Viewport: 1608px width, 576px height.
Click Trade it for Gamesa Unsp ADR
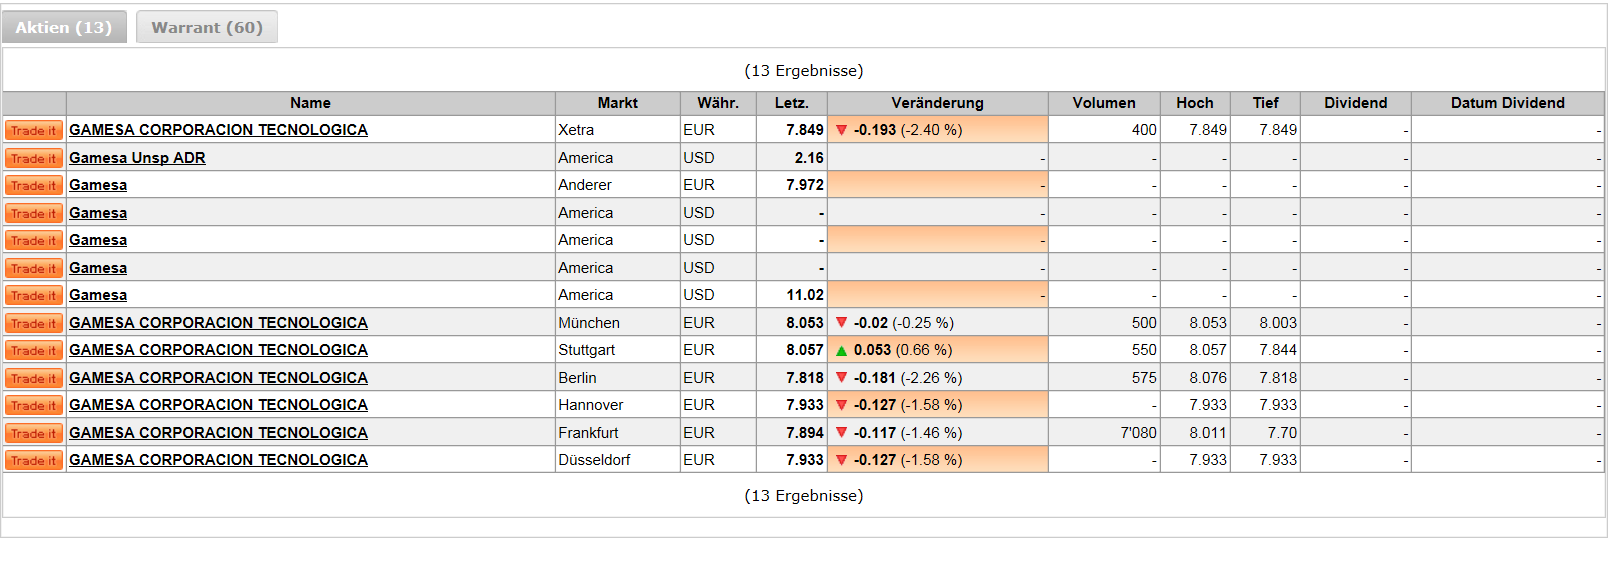pos(34,158)
